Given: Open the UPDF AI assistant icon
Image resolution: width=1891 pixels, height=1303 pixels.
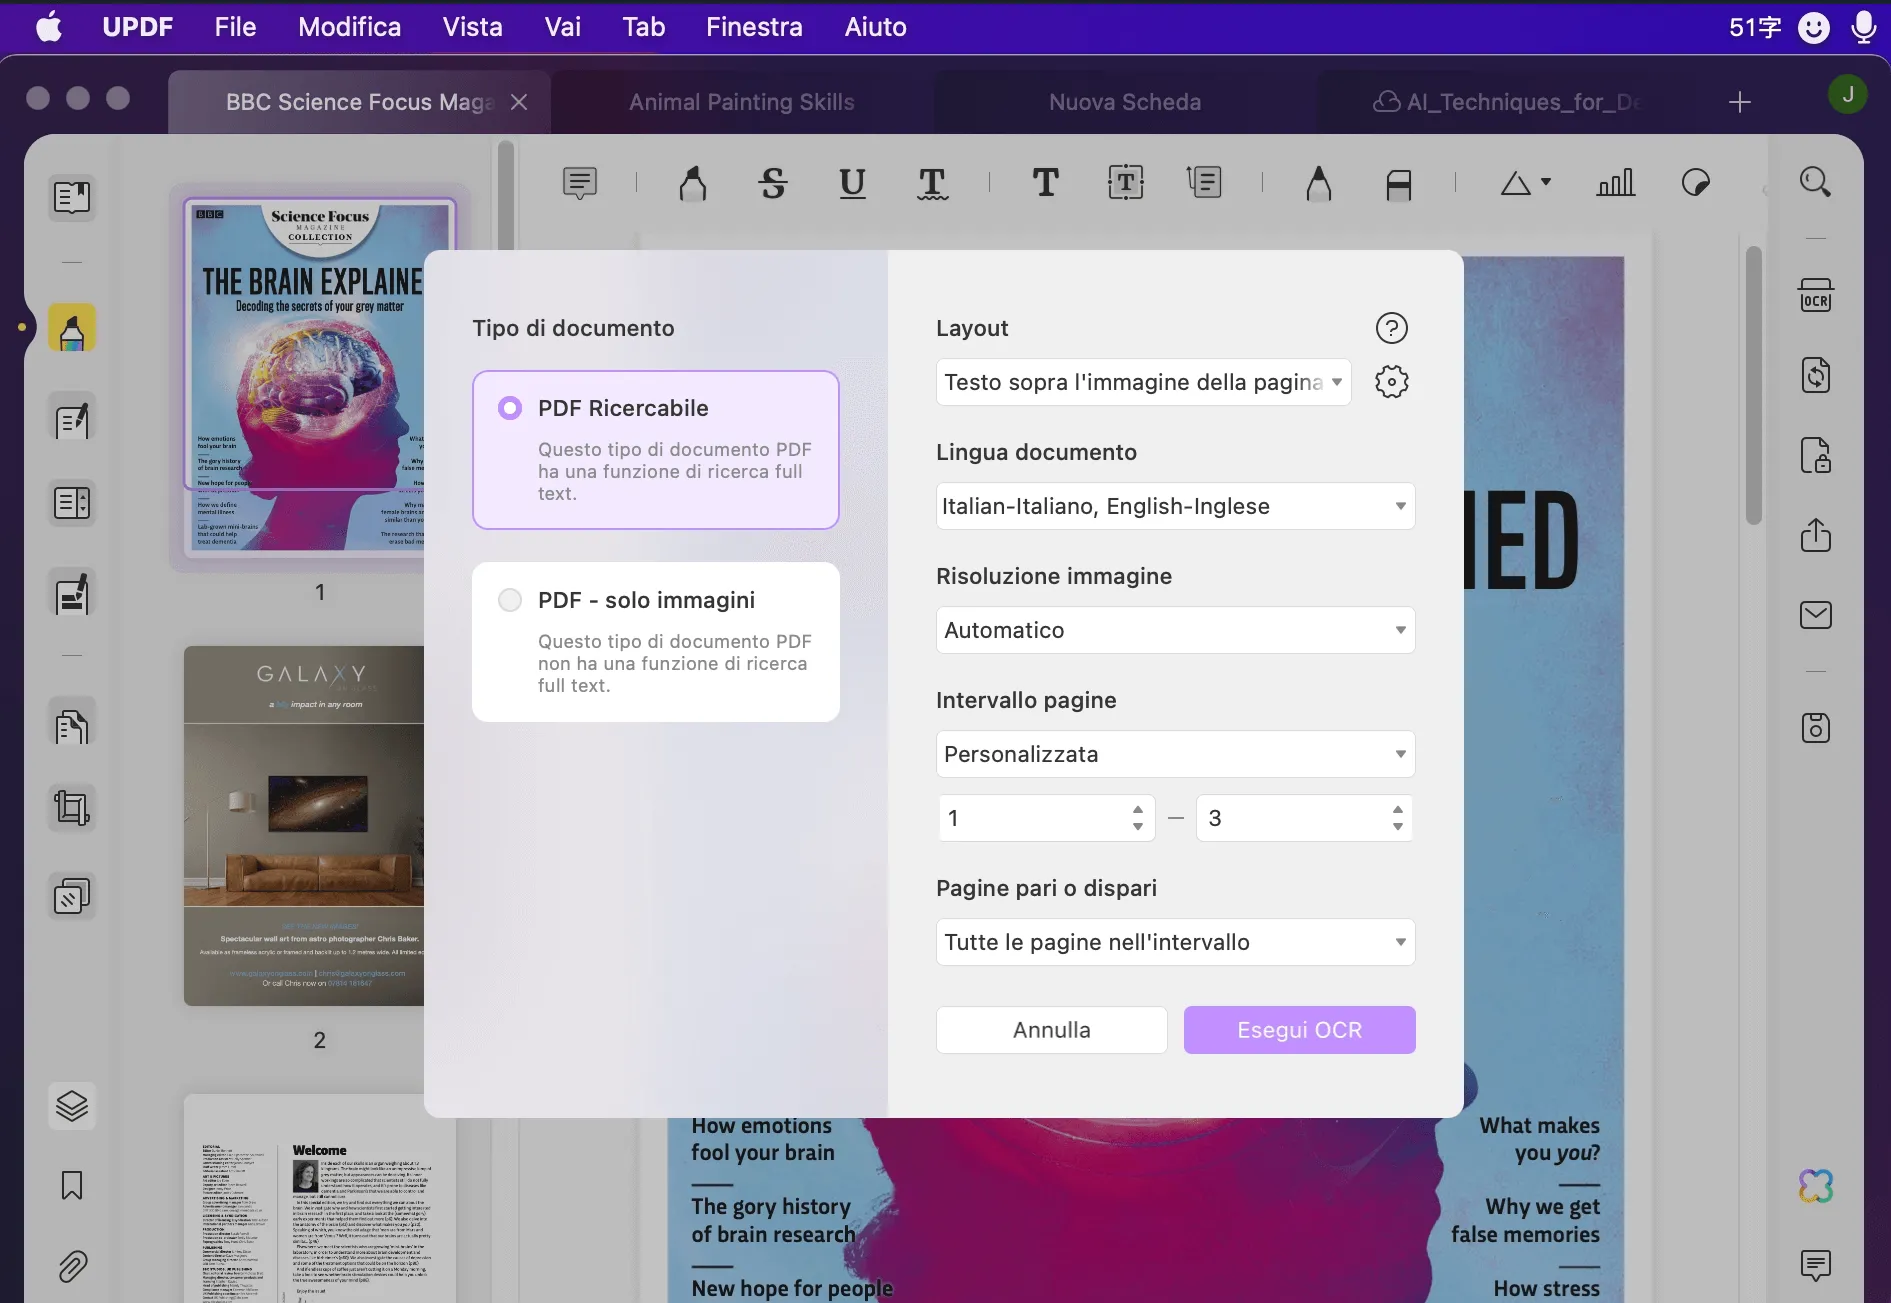Looking at the screenshot, I should [x=1816, y=1187].
